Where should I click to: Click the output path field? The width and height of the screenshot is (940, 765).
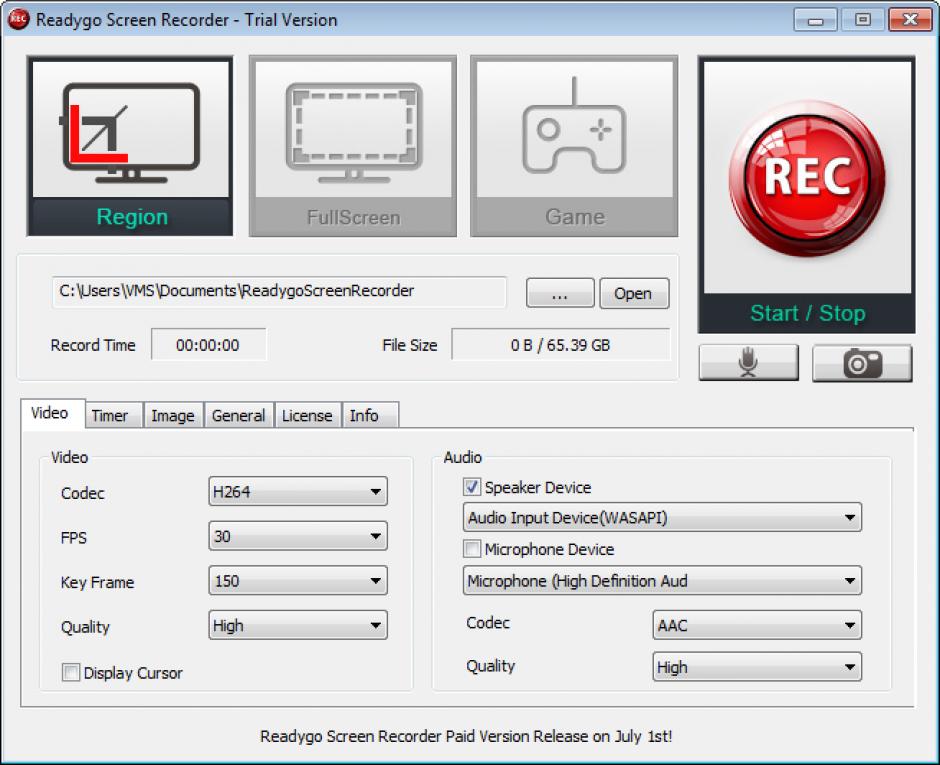[279, 292]
